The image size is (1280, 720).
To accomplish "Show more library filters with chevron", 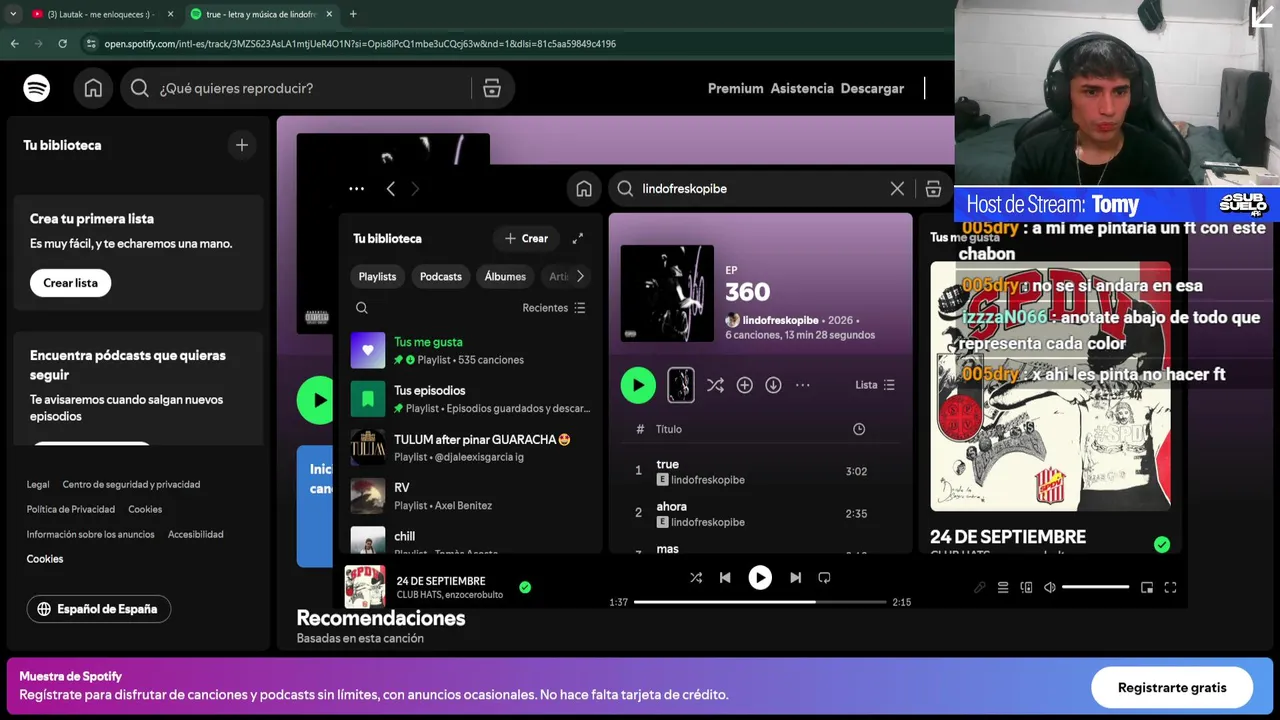I will pos(580,276).
